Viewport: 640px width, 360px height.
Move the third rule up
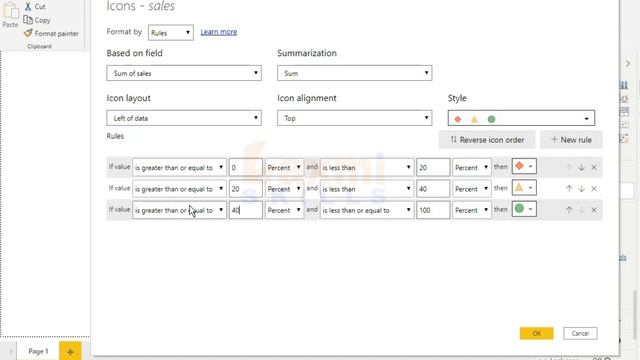coord(569,210)
